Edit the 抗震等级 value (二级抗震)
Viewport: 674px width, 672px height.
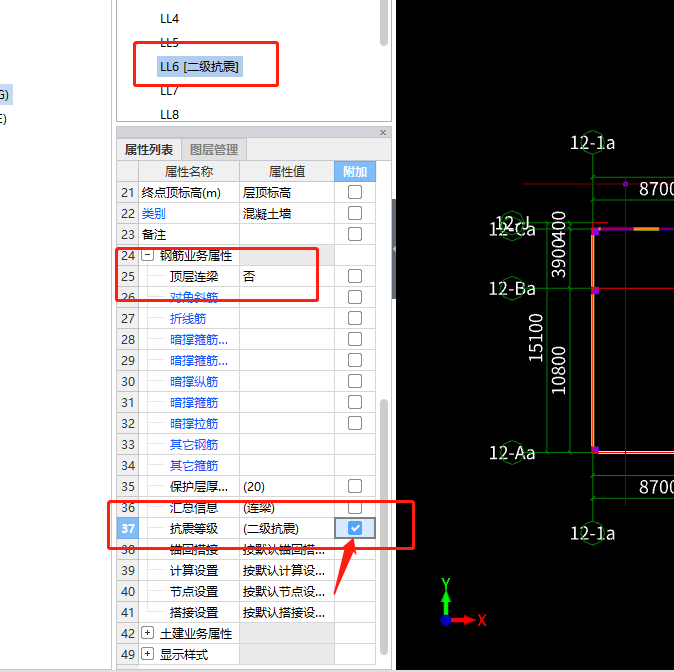[x=287, y=528]
